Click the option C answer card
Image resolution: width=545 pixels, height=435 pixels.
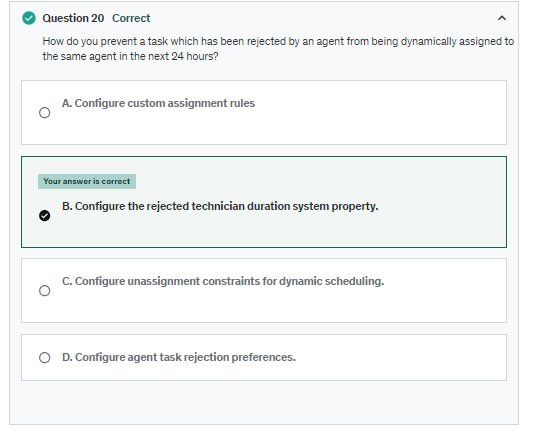(x=264, y=290)
